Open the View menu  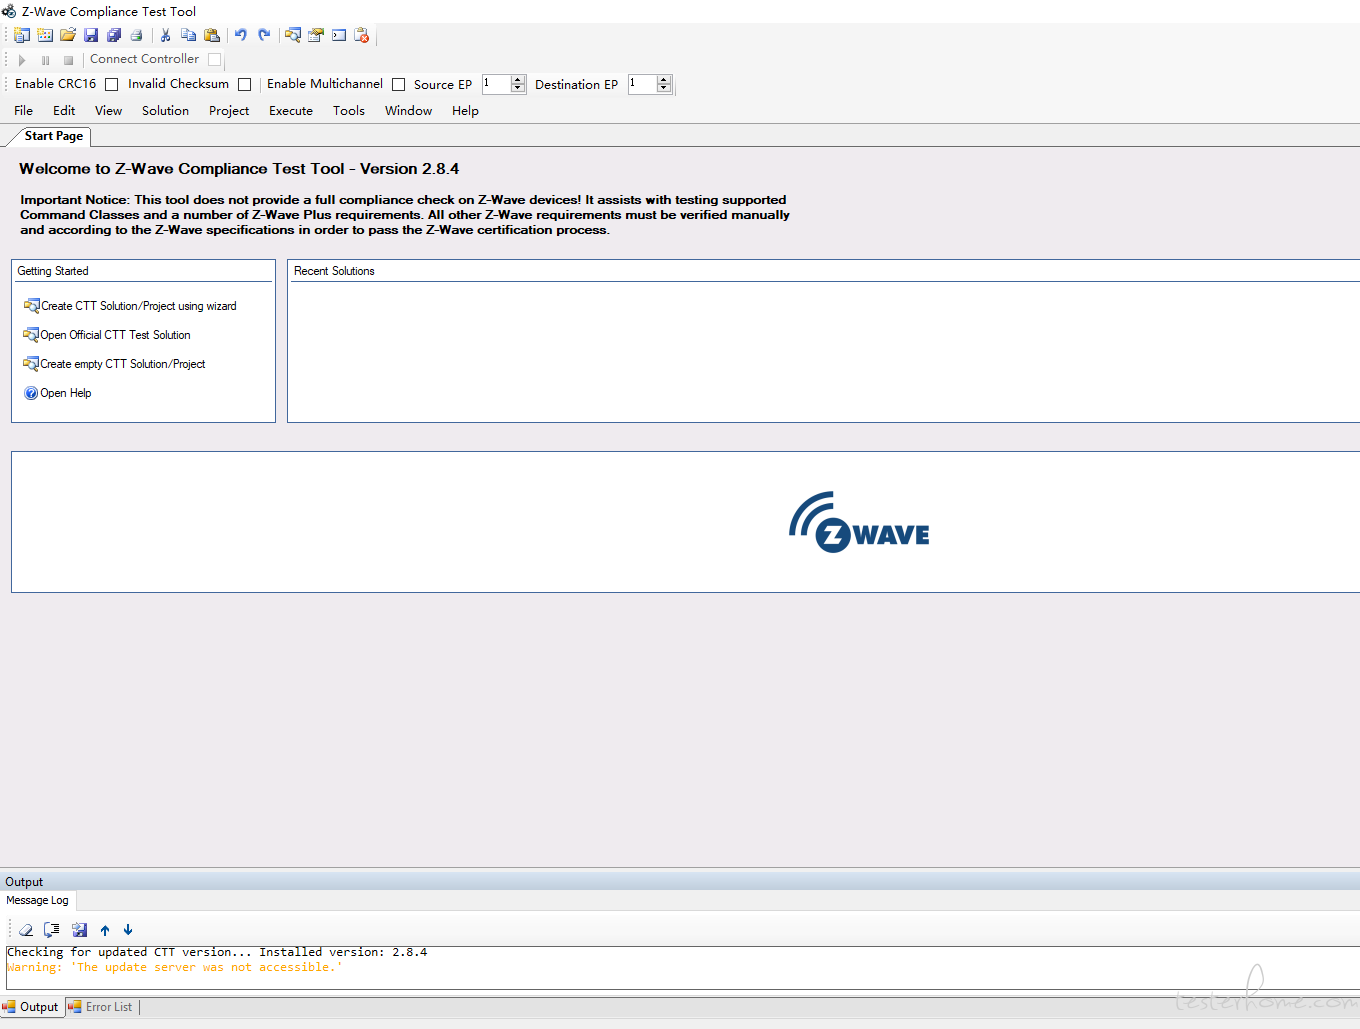click(108, 111)
